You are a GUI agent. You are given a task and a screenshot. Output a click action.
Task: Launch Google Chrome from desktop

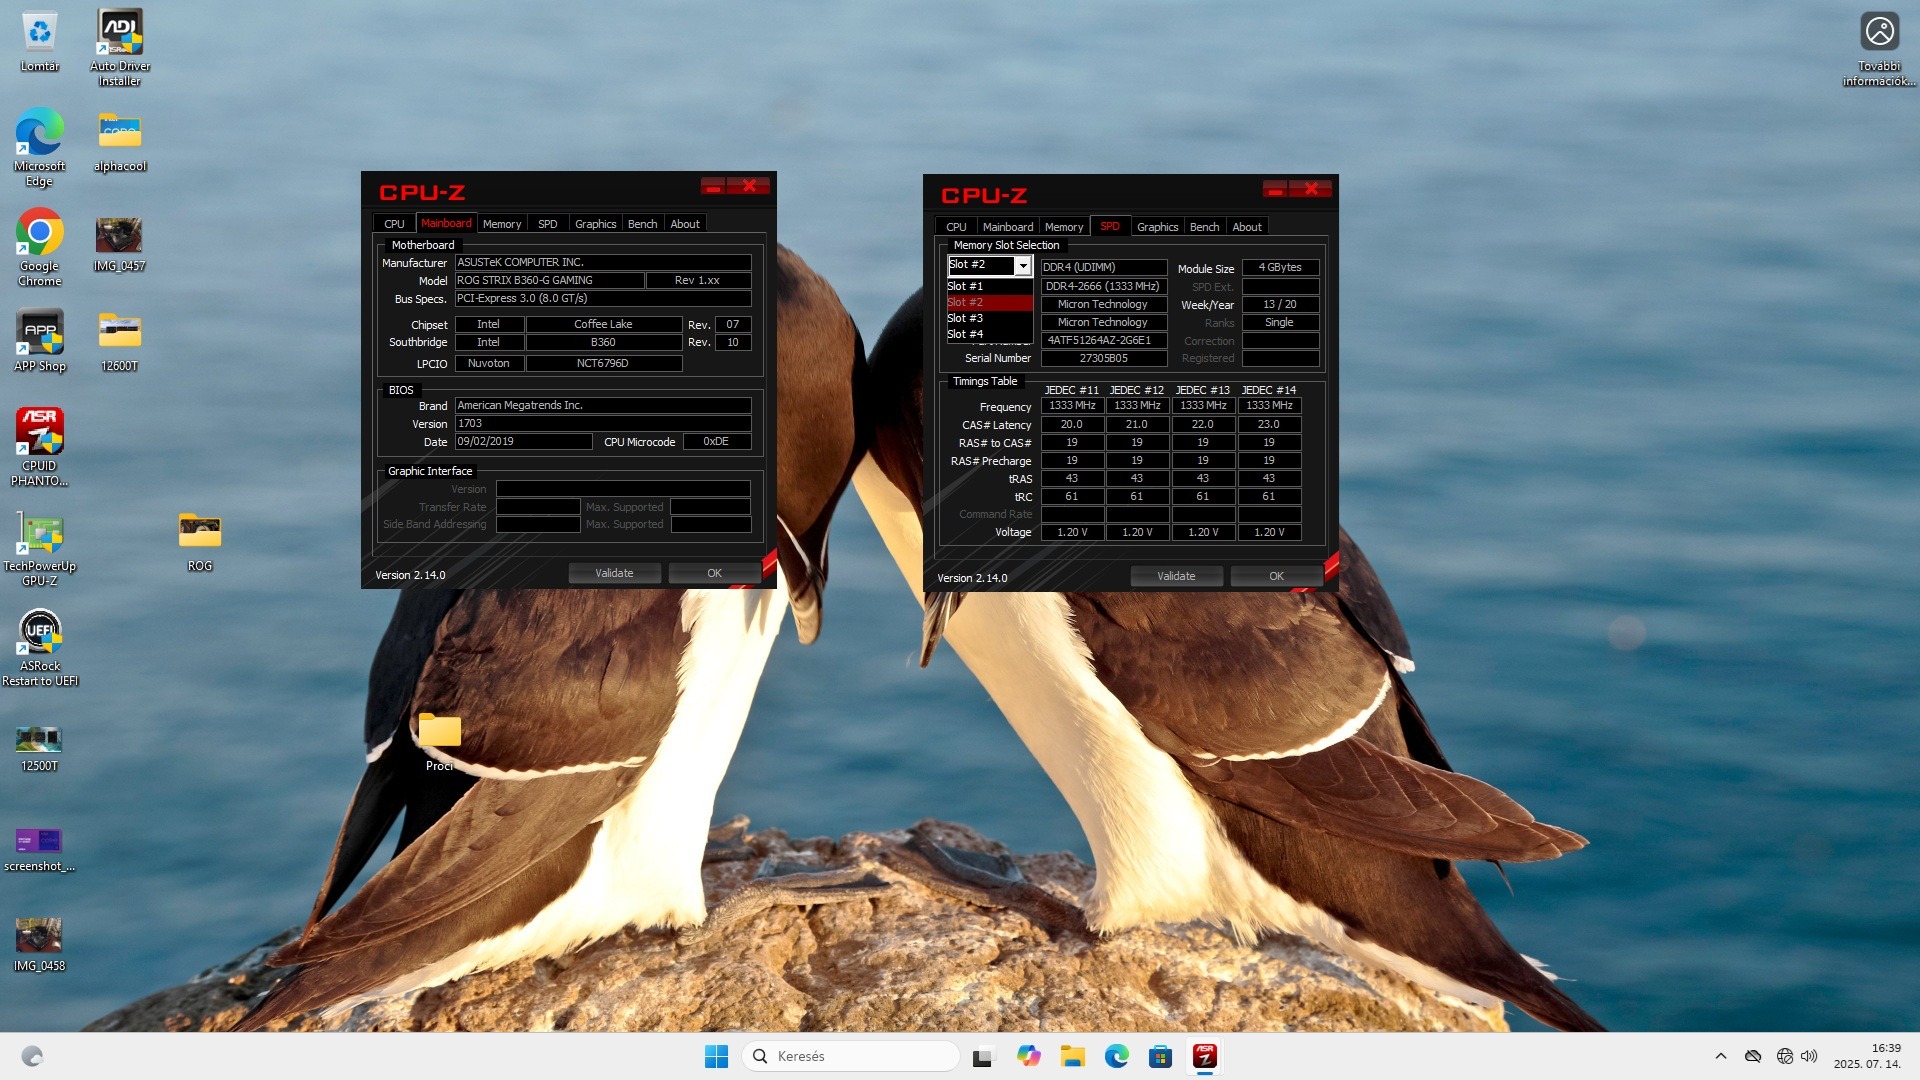[40, 234]
